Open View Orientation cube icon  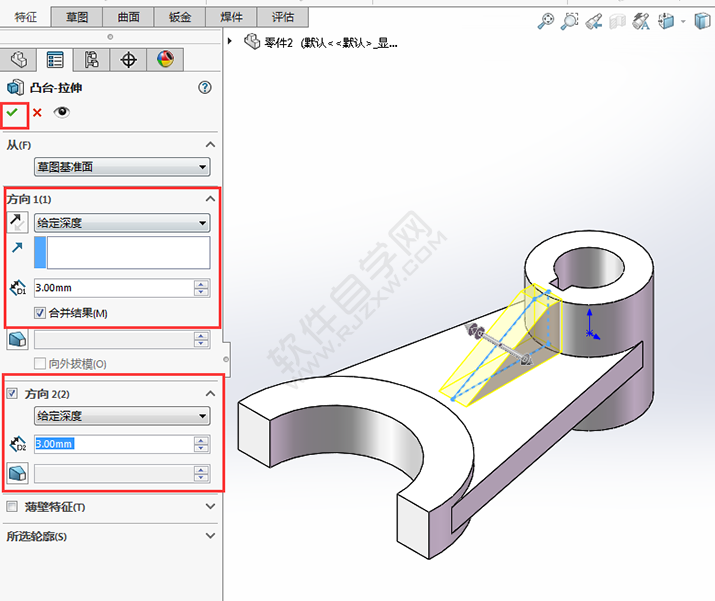(666, 21)
